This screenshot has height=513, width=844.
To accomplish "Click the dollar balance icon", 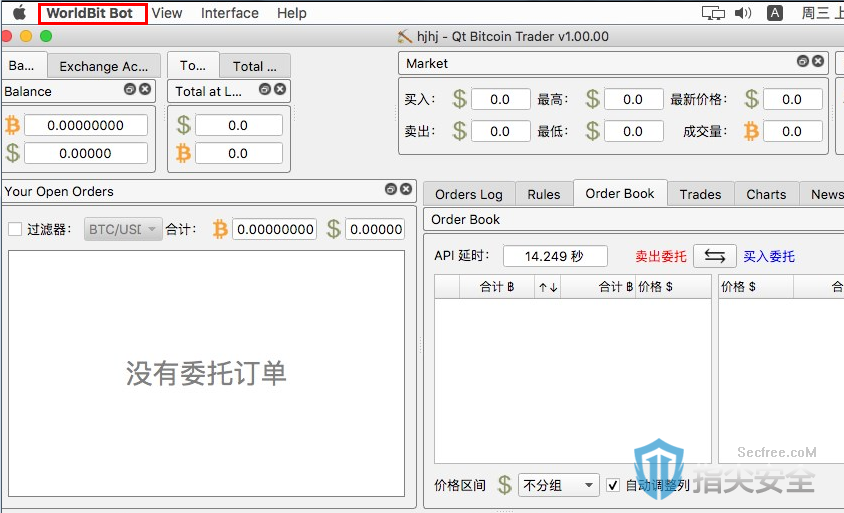I will pos(12,153).
